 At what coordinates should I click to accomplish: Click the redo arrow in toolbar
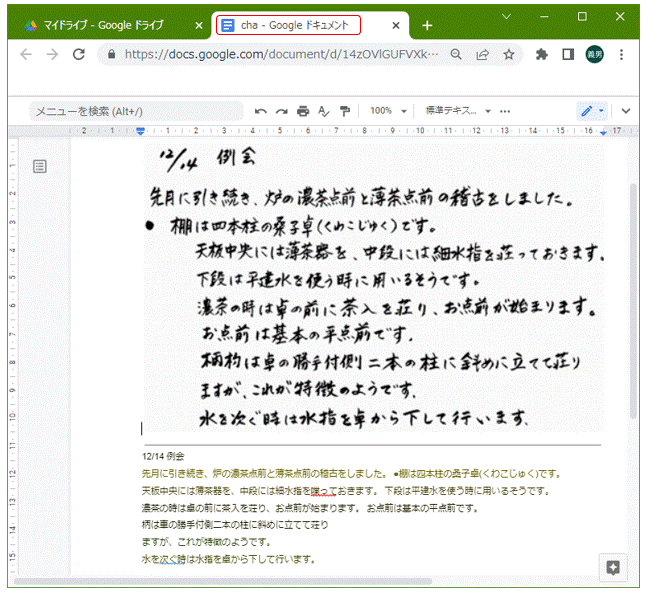pos(281,111)
